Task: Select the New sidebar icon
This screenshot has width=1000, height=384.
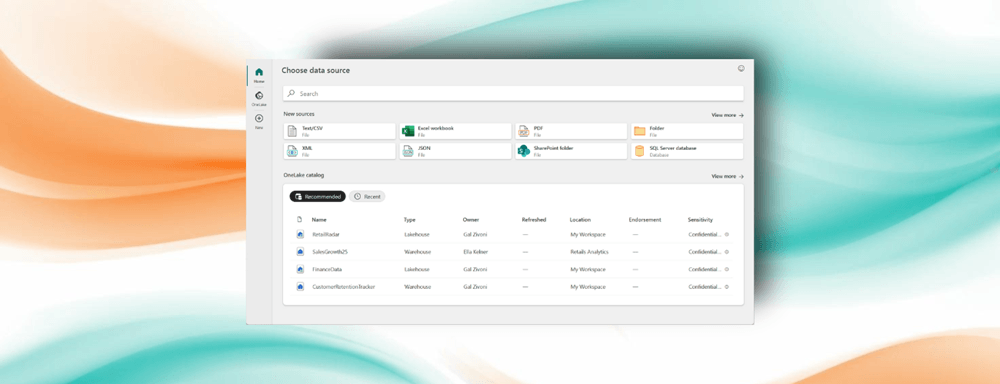Action: 259,121
